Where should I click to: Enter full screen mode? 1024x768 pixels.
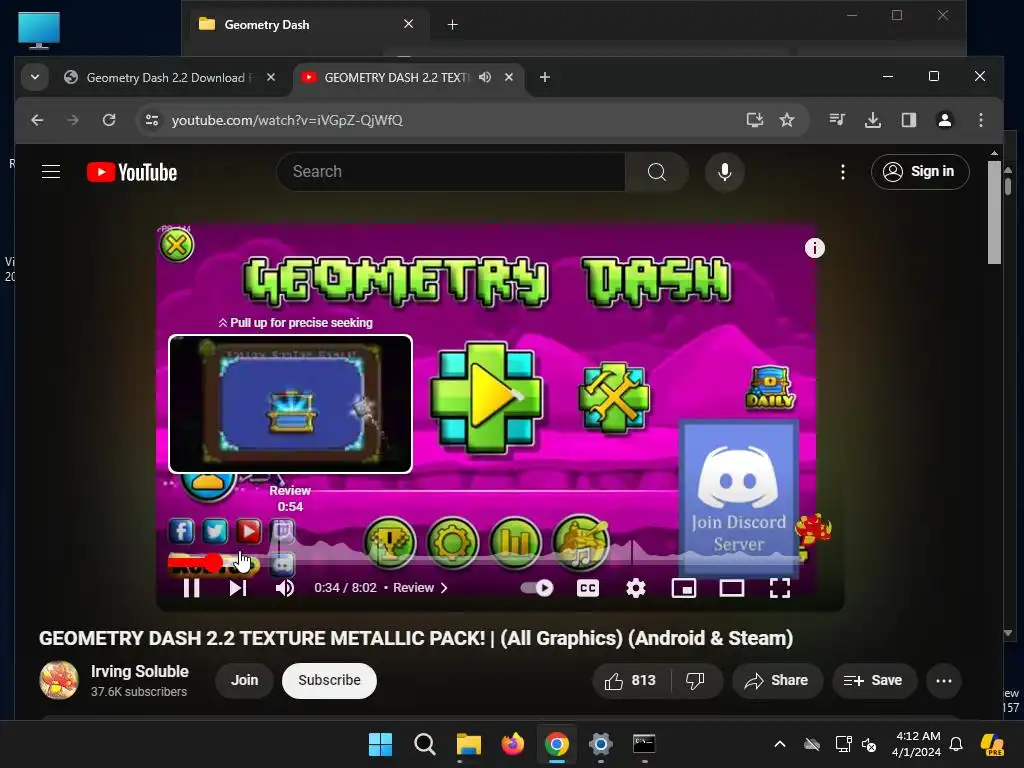pos(780,588)
